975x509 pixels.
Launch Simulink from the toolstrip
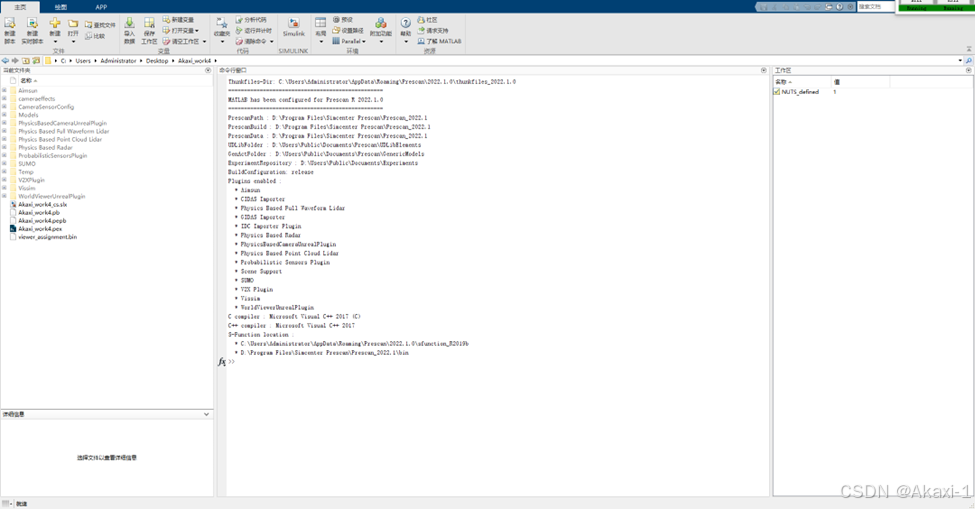click(x=293, y=27)
